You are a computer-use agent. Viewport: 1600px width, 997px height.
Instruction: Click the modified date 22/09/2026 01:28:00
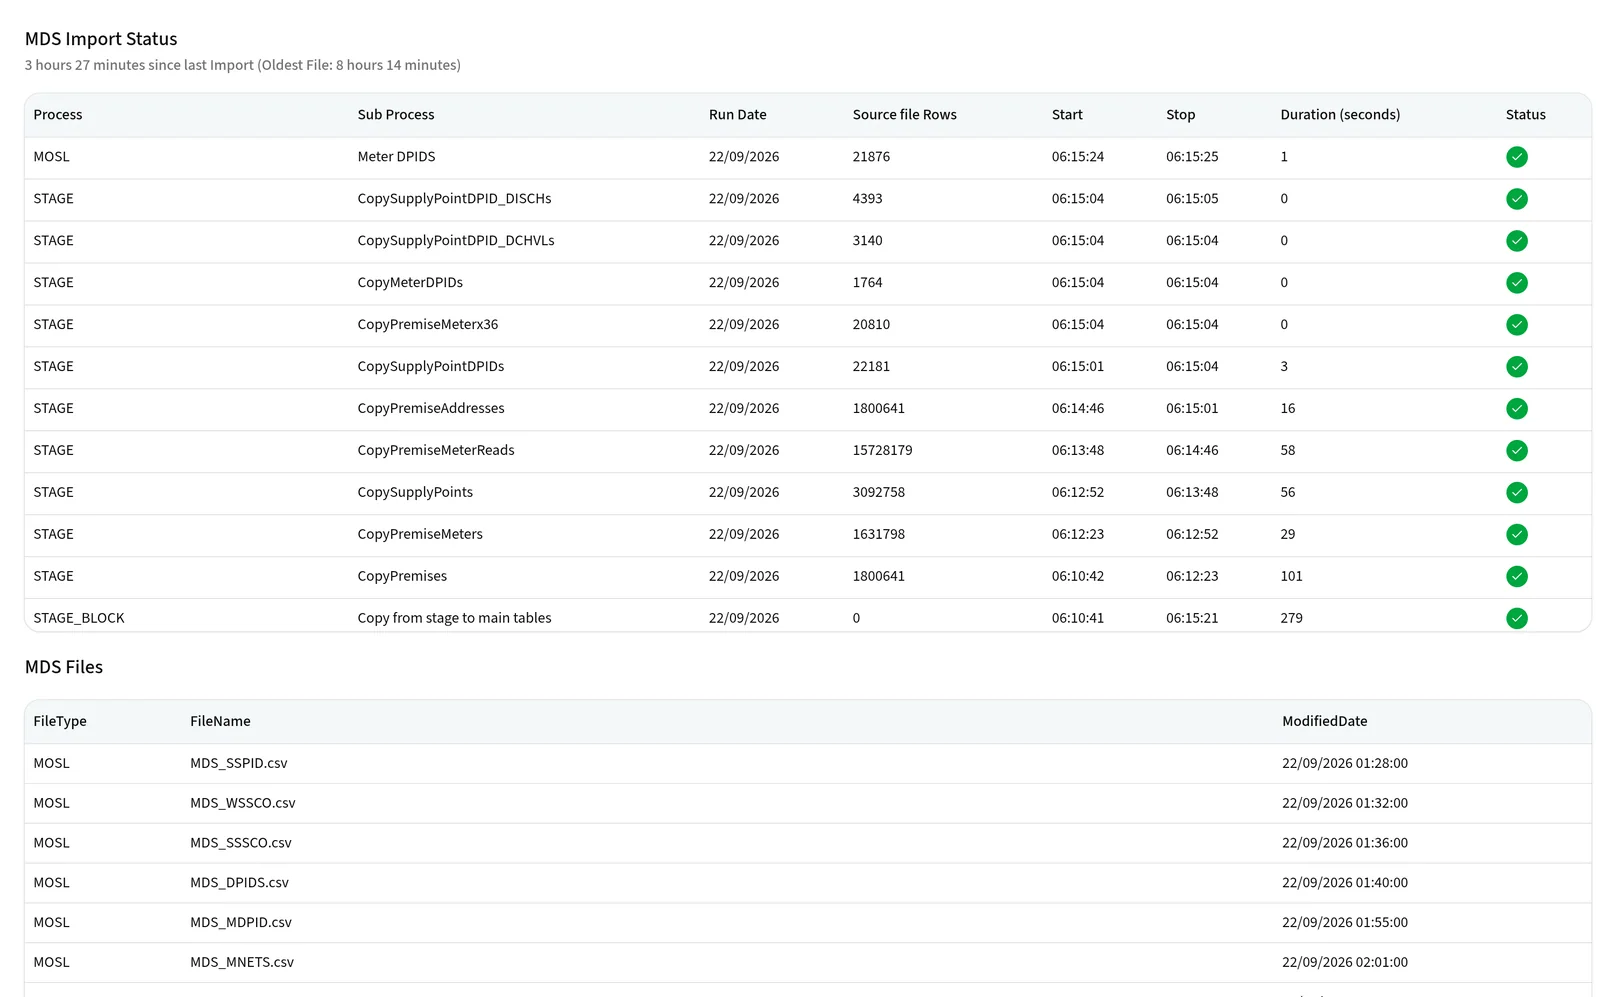[1345, 763]
